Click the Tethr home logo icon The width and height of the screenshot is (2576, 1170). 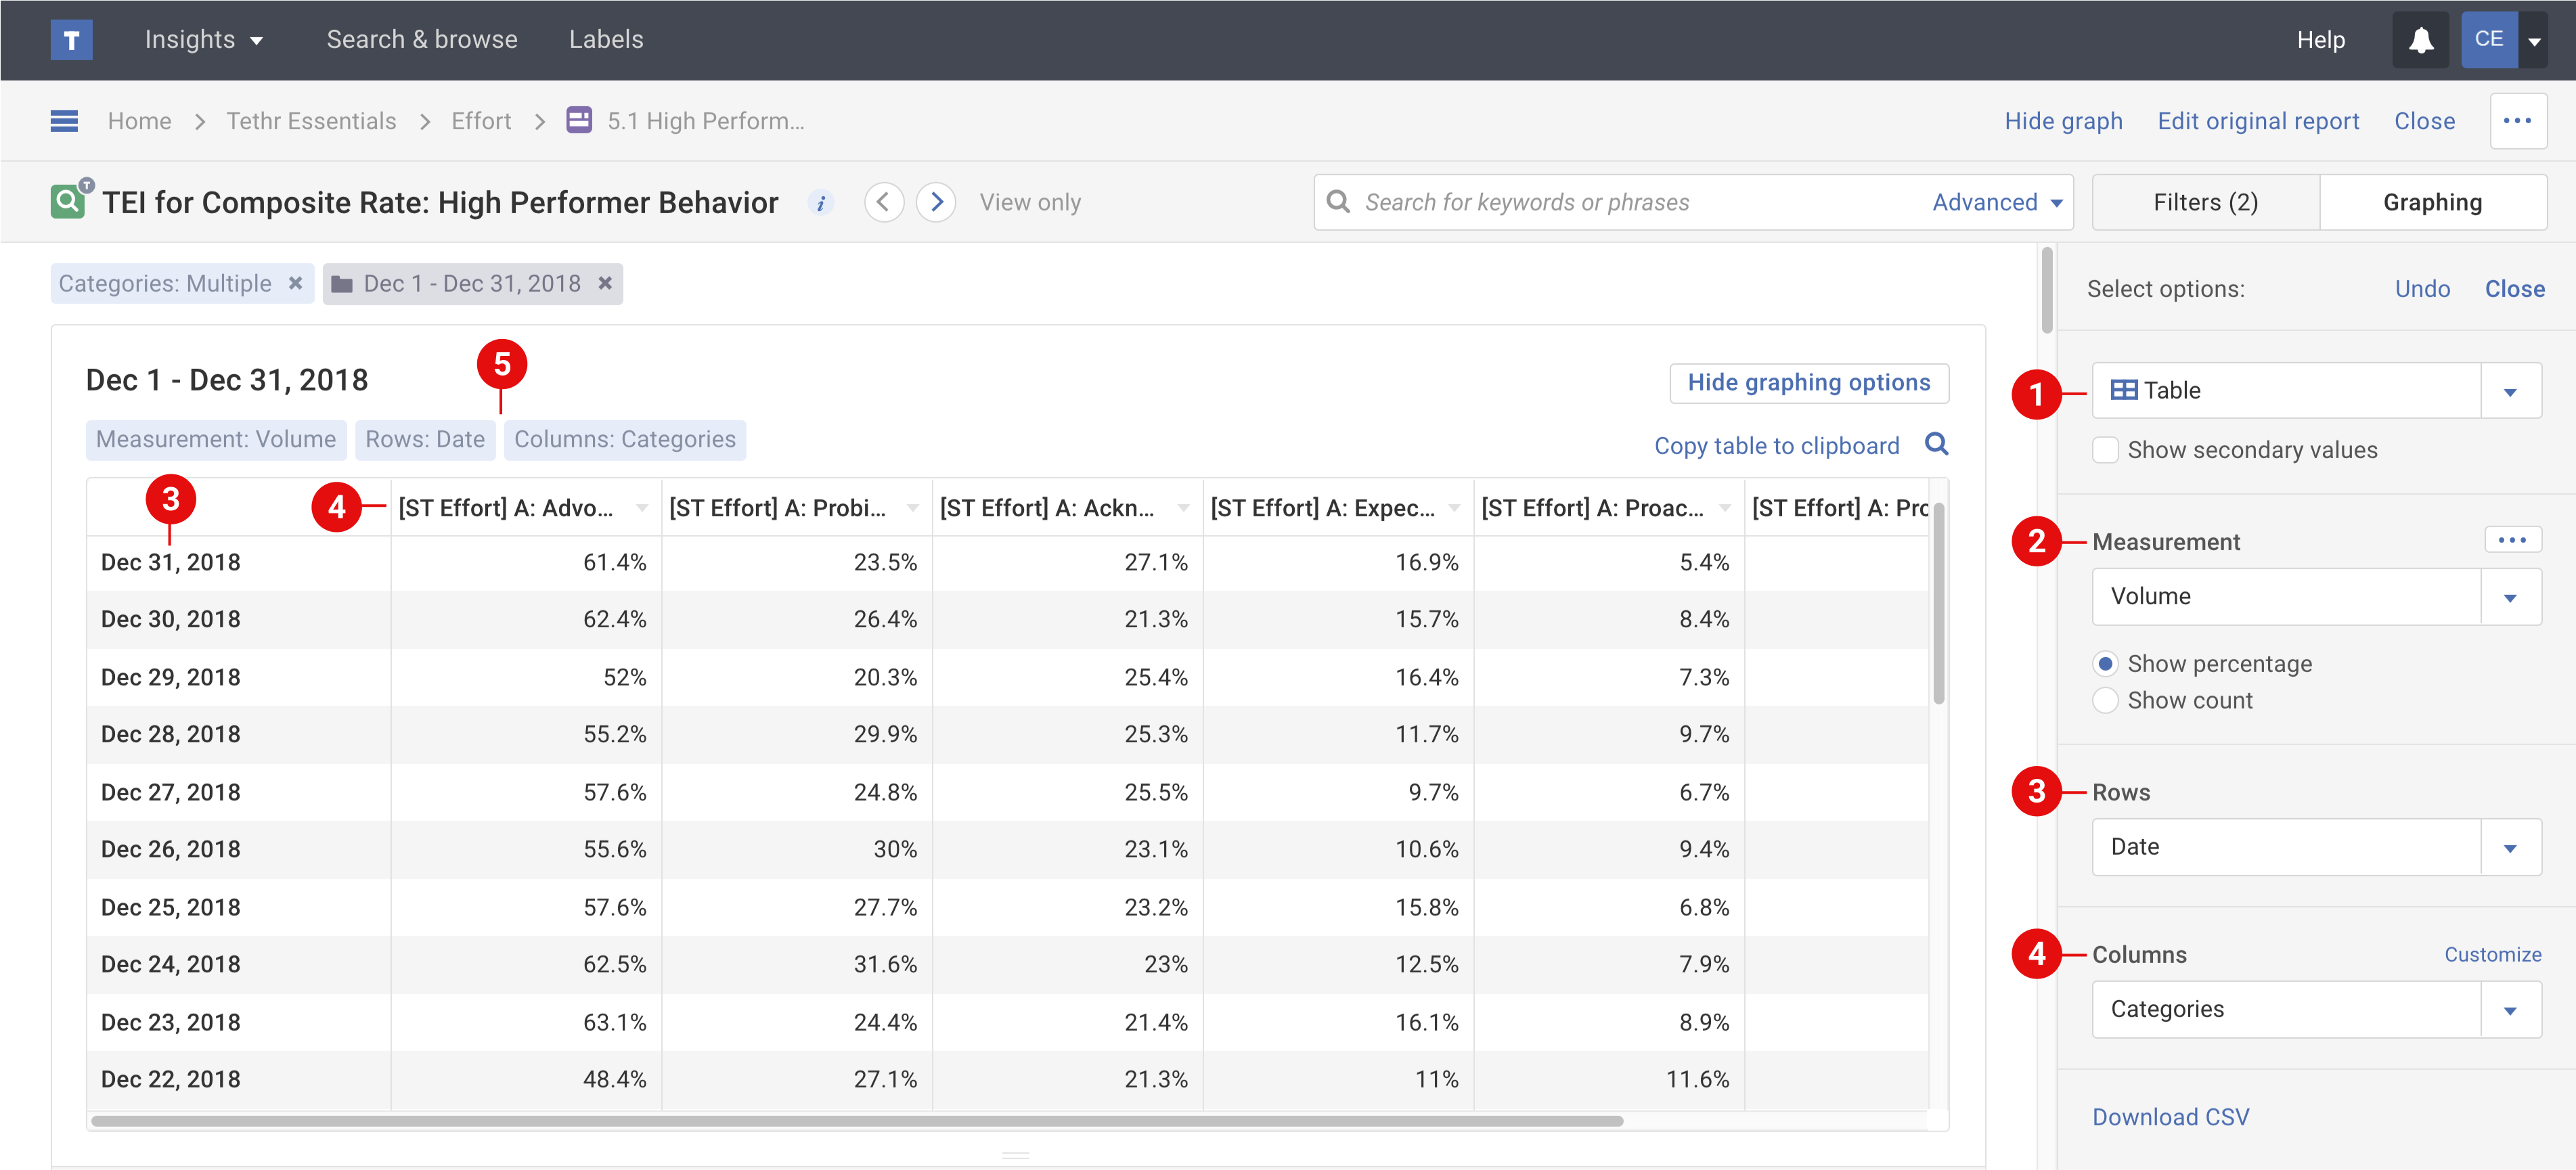click(71, 40)
